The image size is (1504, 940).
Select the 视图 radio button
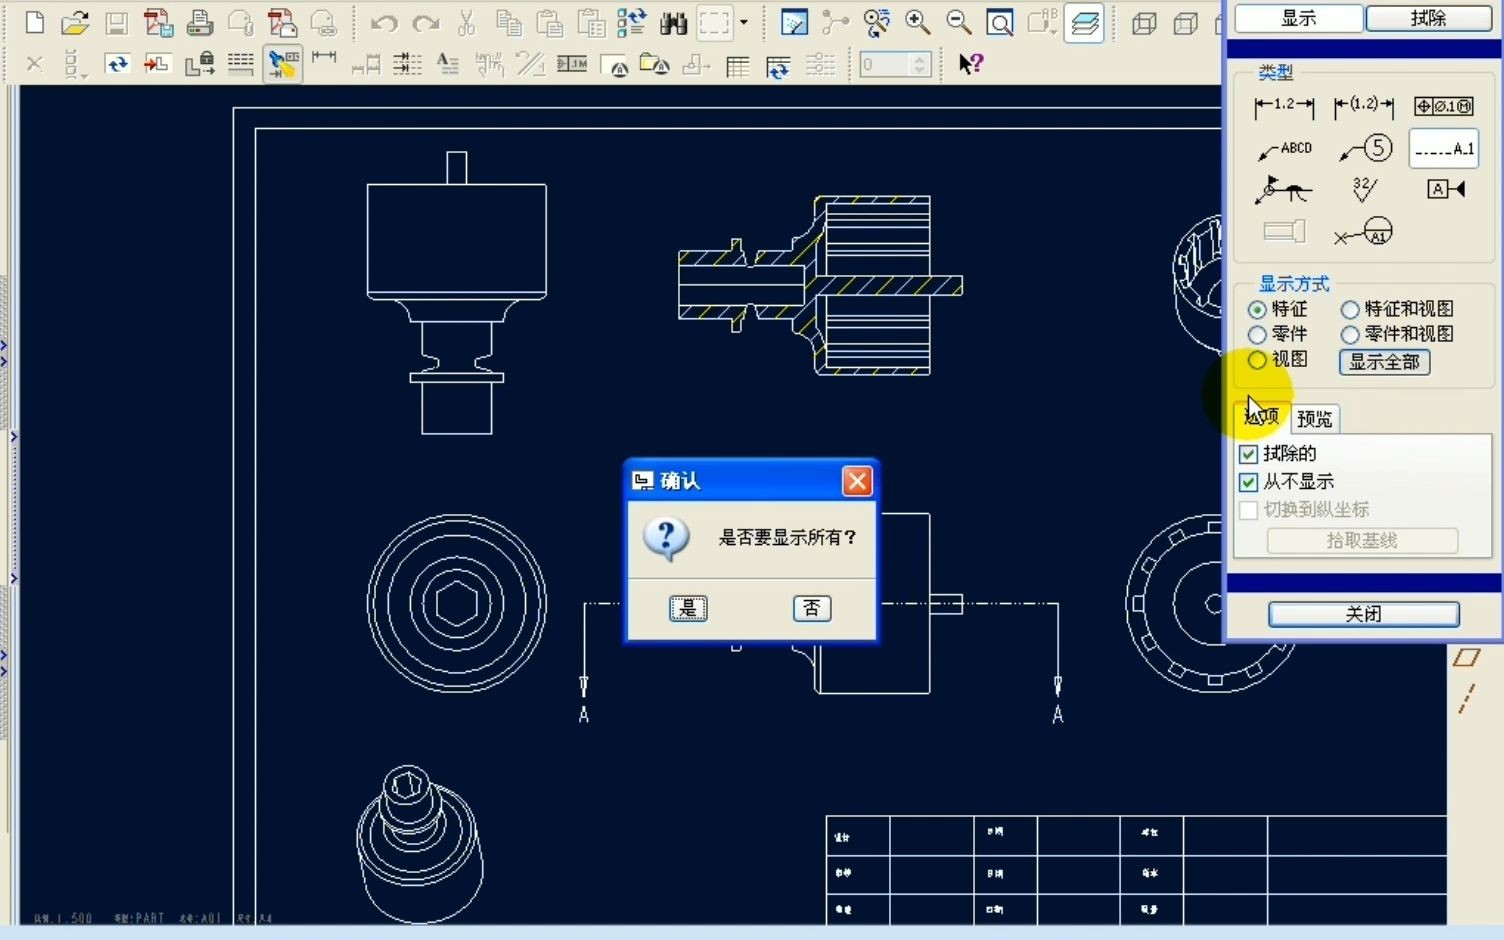[x=1257, y=359]
